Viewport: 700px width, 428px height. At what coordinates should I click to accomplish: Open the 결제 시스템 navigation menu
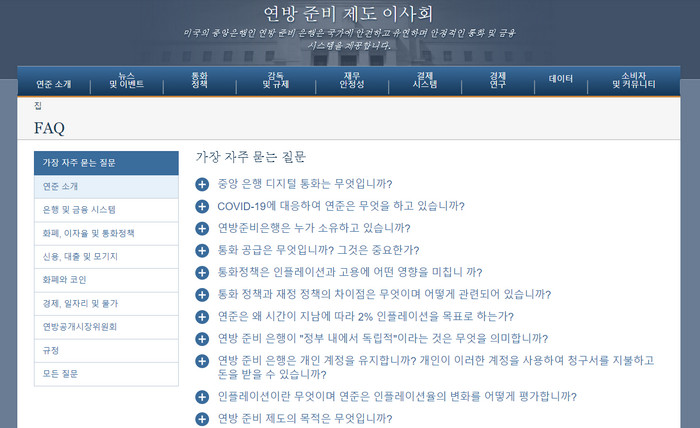[425, 80]
